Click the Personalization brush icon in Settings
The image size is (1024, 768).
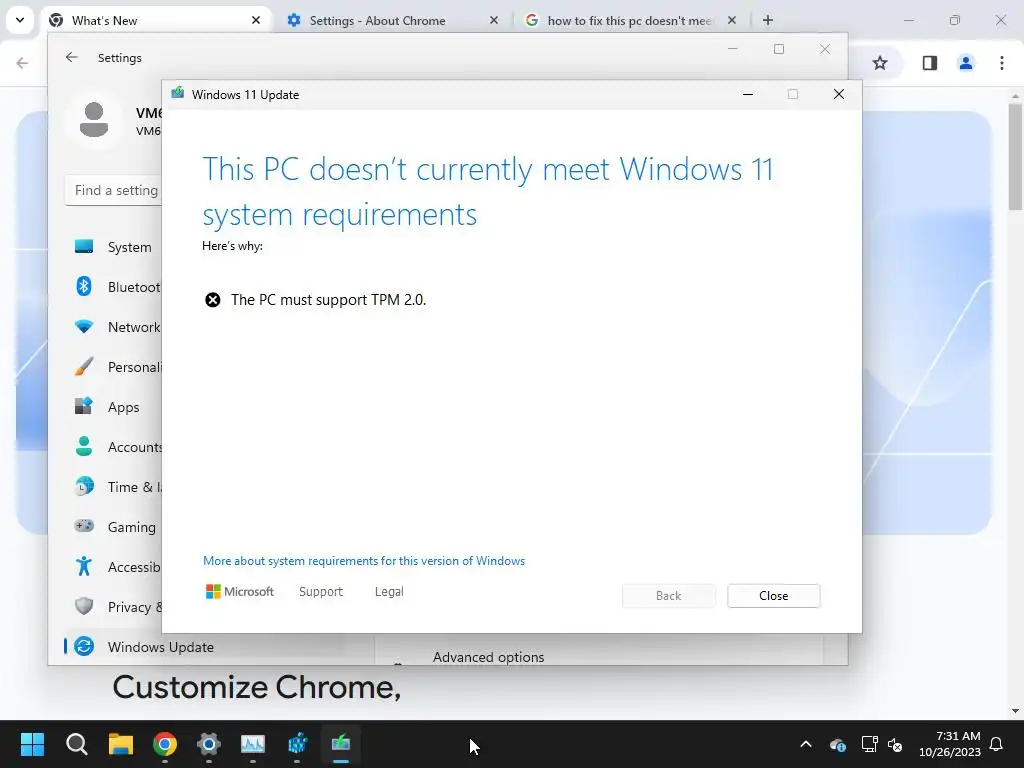84,366
